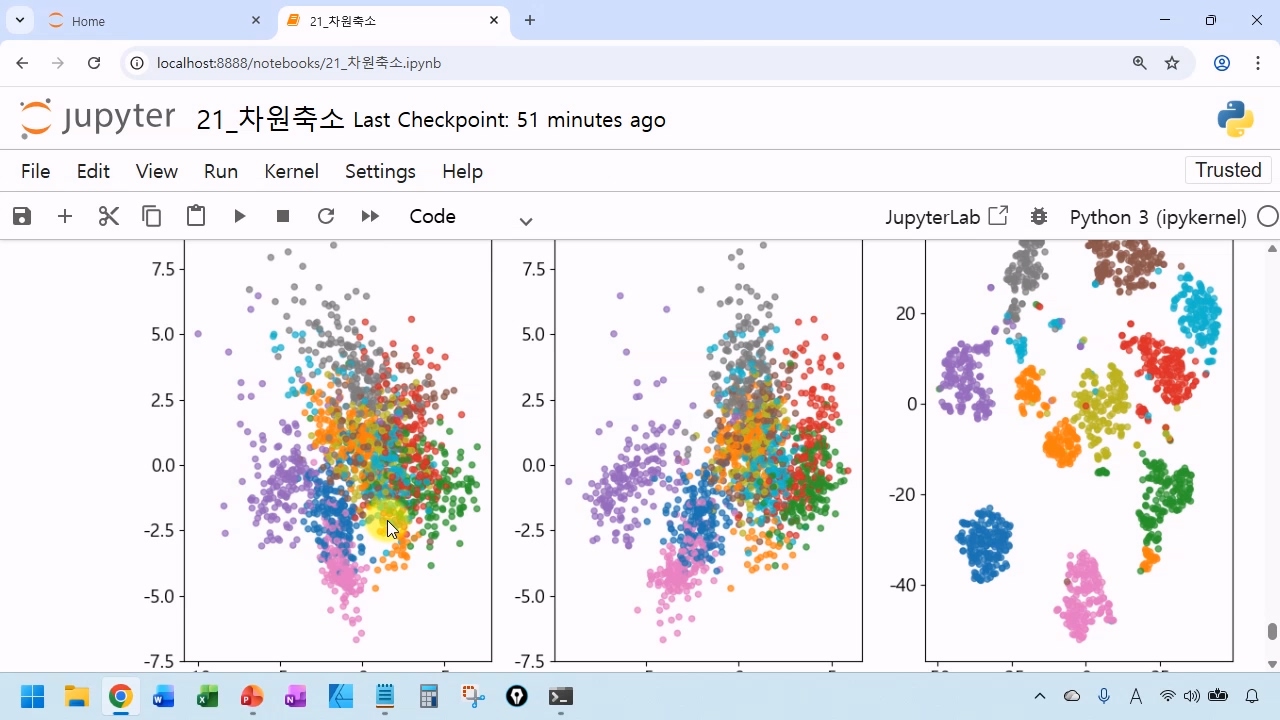The width and height of the screenshot is (1280, 720).
Task: Reload the notebook page
Action: 94,63
